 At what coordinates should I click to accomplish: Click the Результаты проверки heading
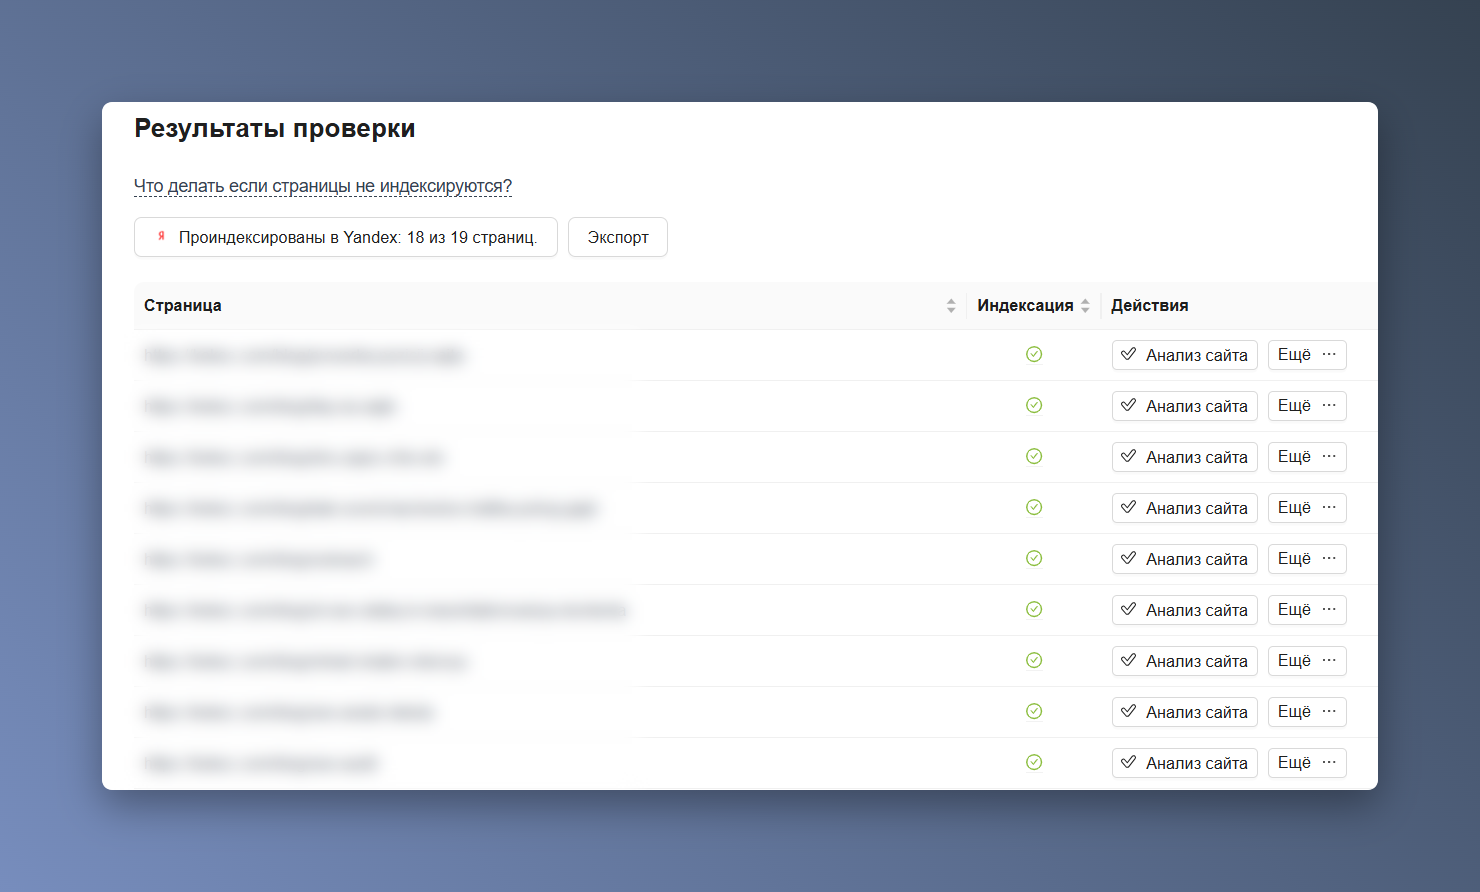pyautogui.click(x=275, y=128)
